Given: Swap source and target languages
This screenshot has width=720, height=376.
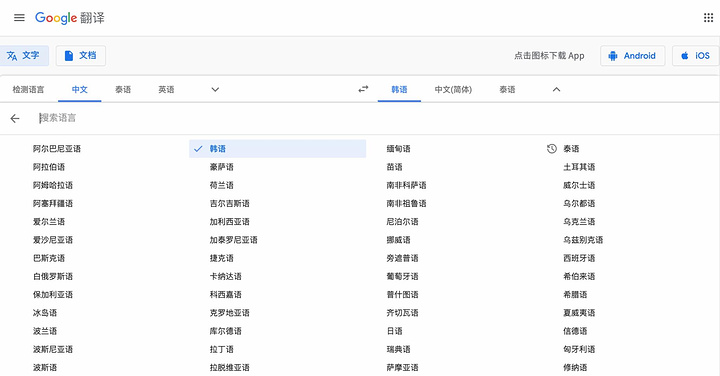Looking at the screenshot, I should pos(363,89).
